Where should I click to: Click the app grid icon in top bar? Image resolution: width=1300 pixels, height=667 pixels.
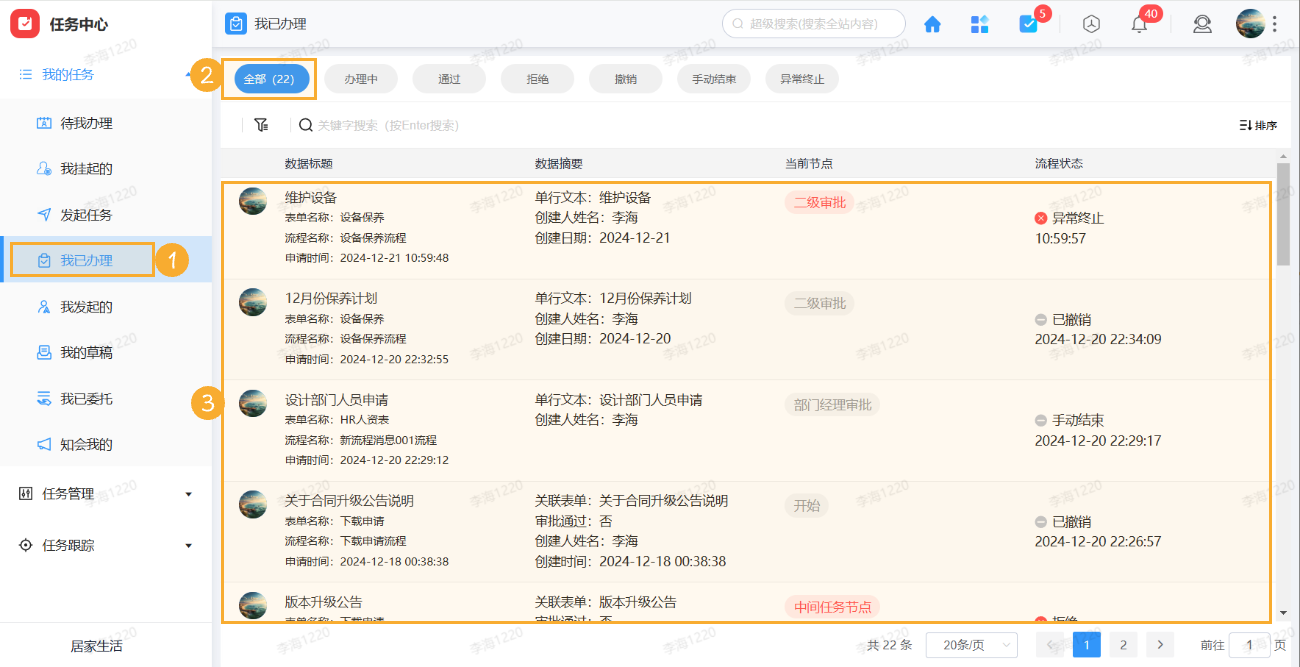[980, 23]
